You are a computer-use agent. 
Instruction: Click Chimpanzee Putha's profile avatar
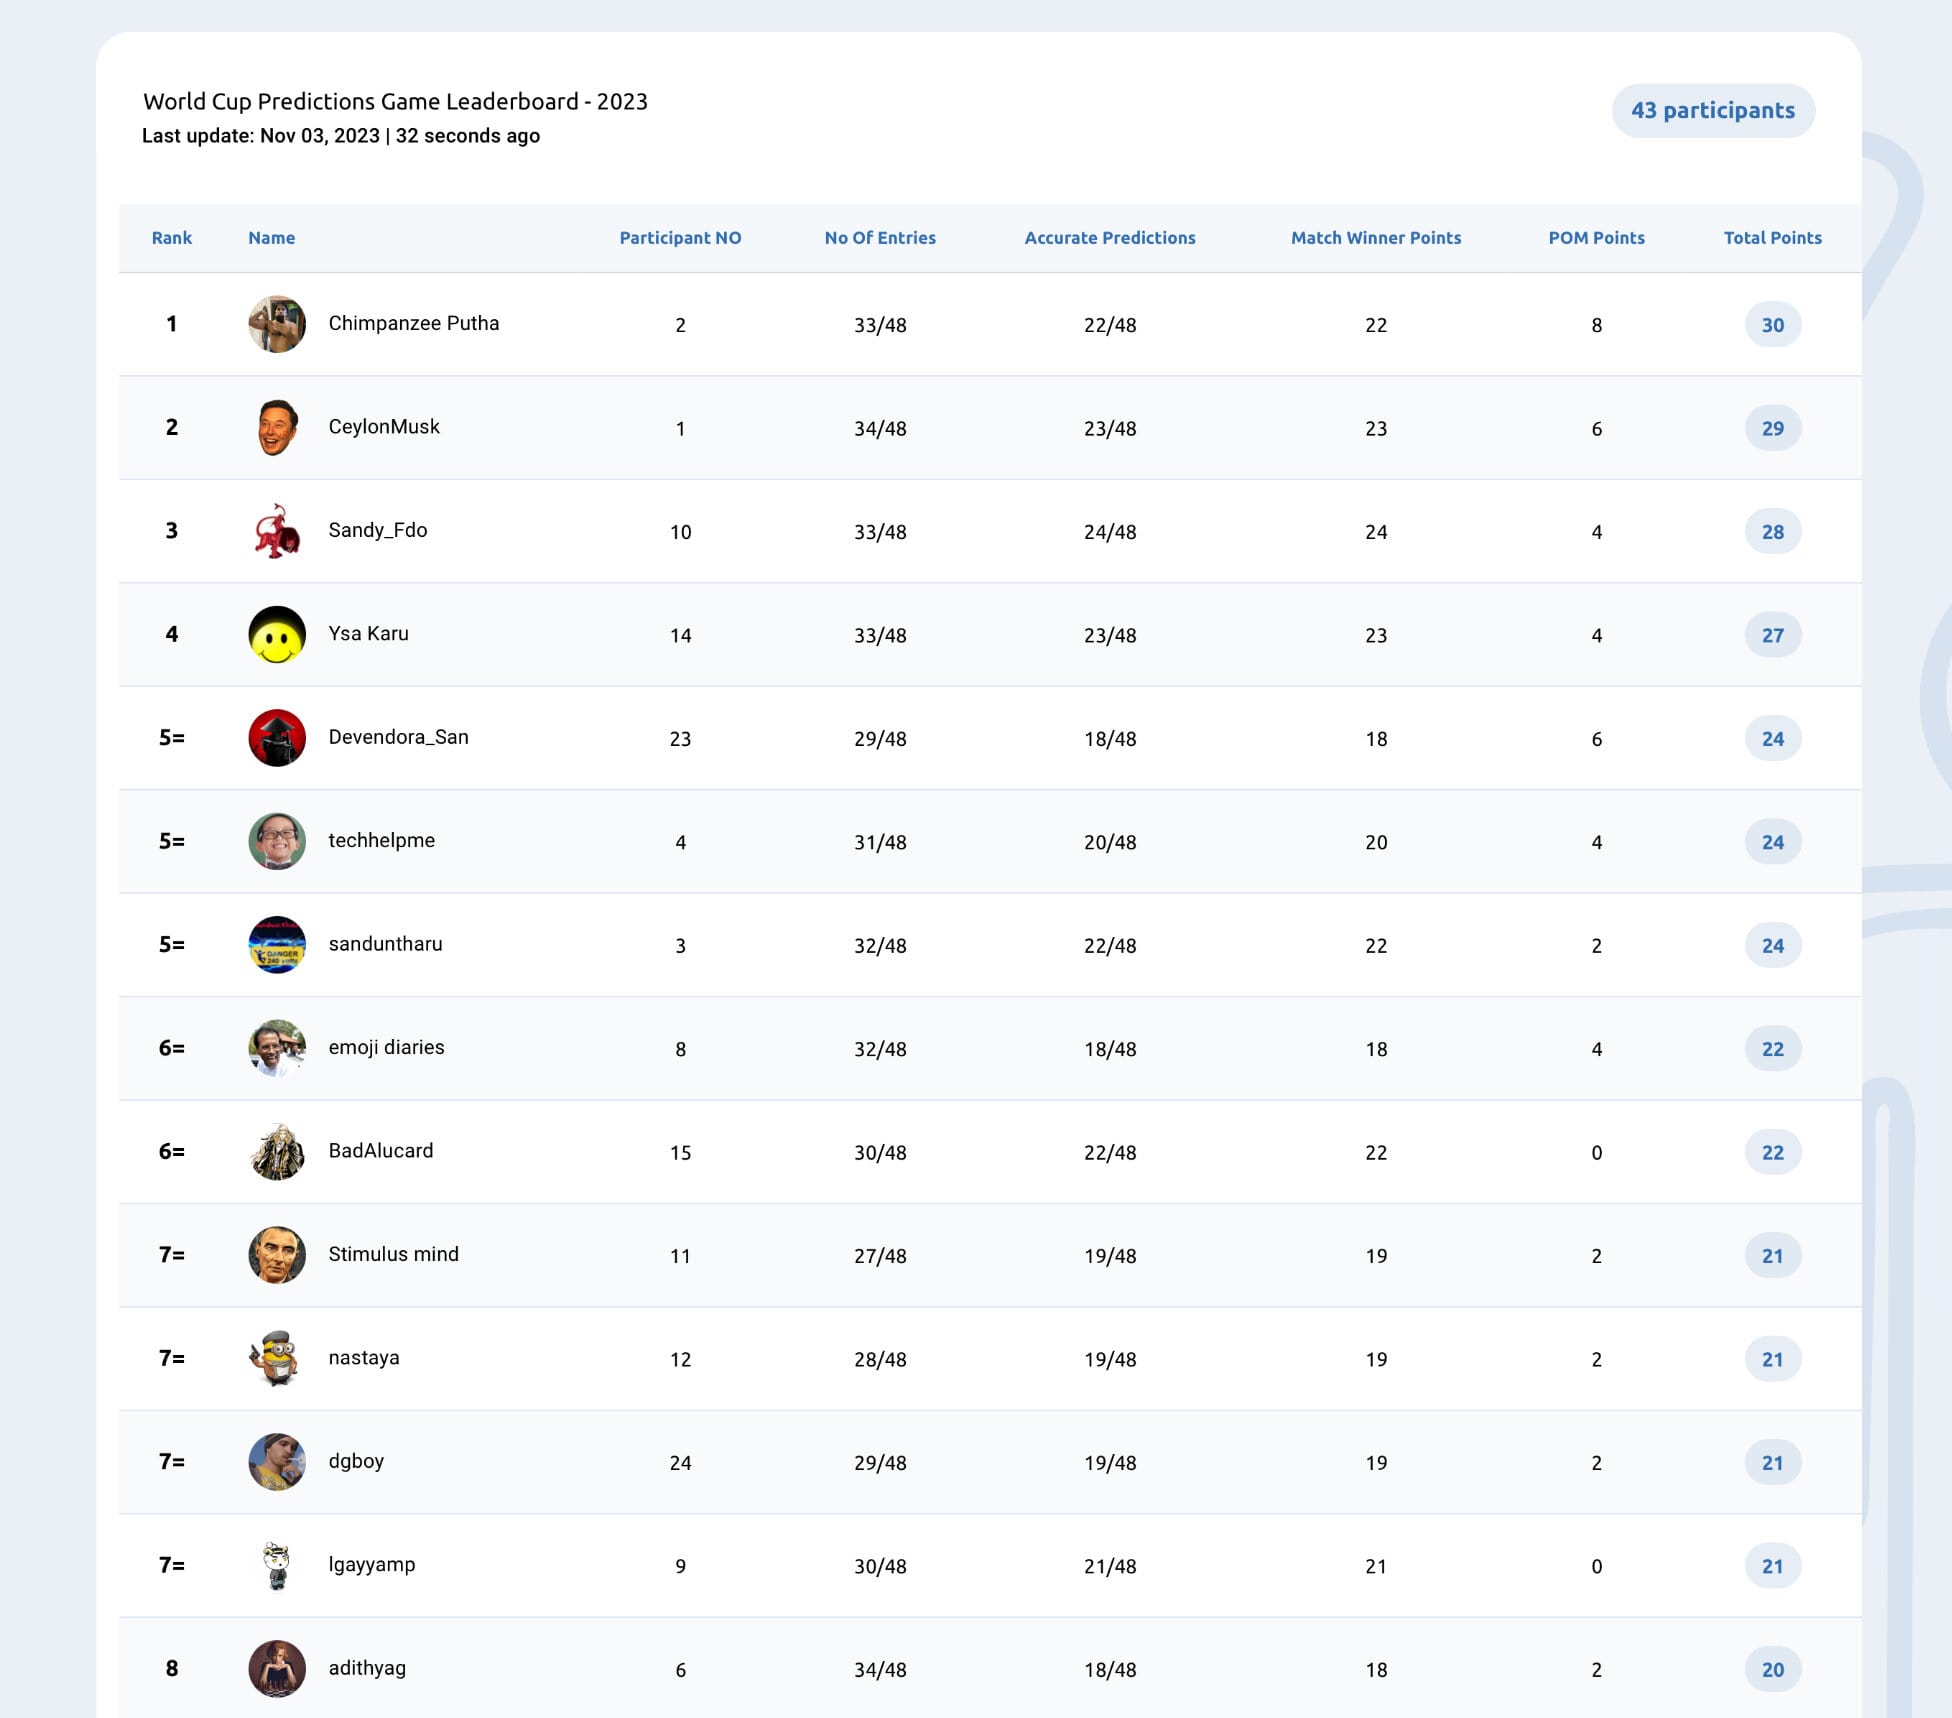tap(277, 324)
